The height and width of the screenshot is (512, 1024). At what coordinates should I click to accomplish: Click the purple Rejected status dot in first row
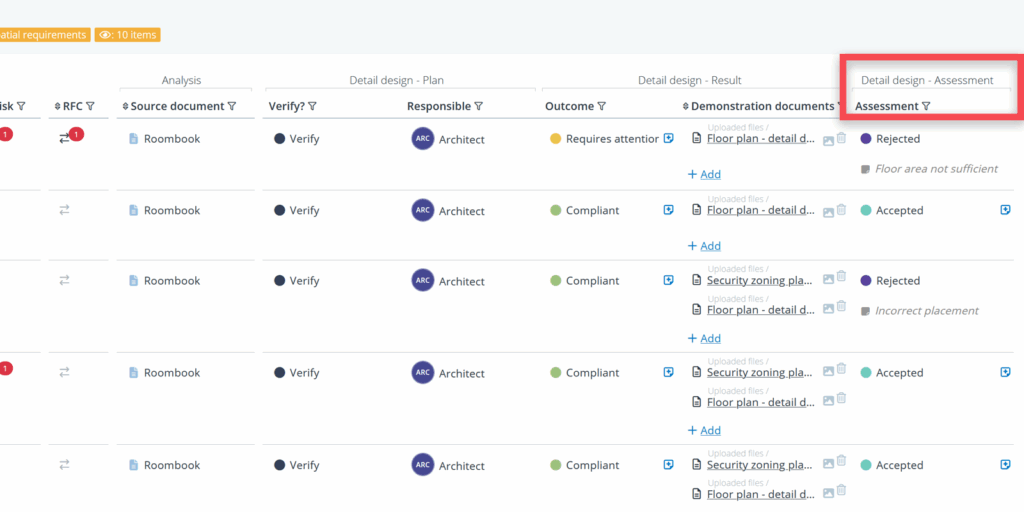pos(866,139)
